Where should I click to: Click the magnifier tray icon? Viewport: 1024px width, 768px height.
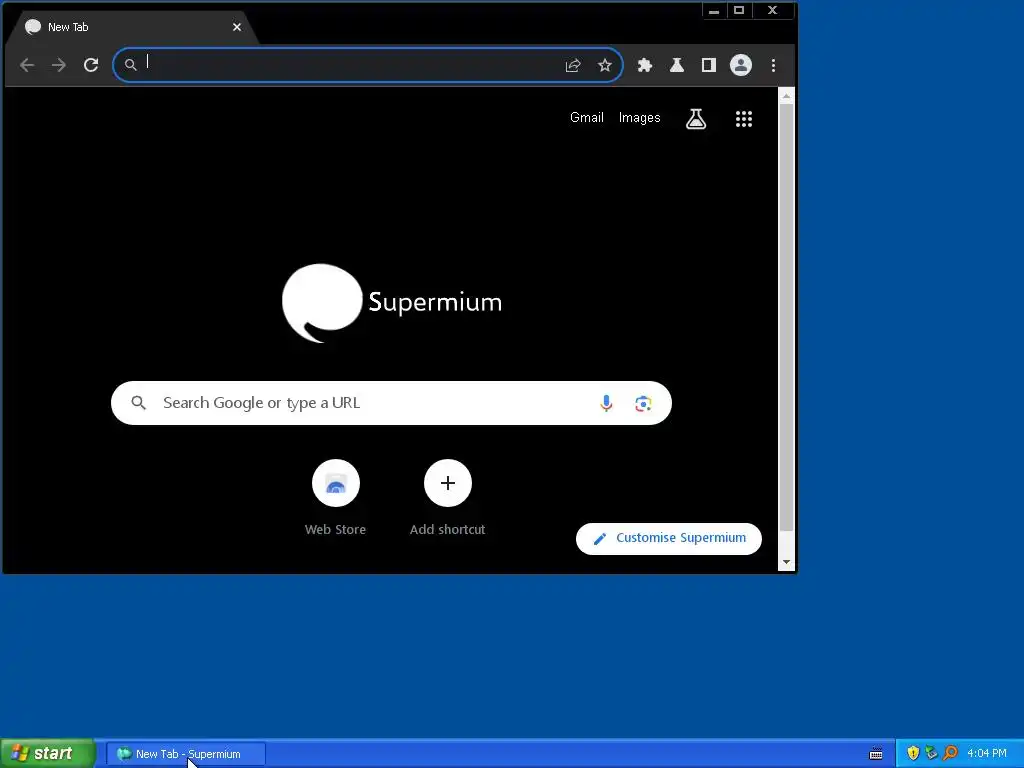coord(950,753)
